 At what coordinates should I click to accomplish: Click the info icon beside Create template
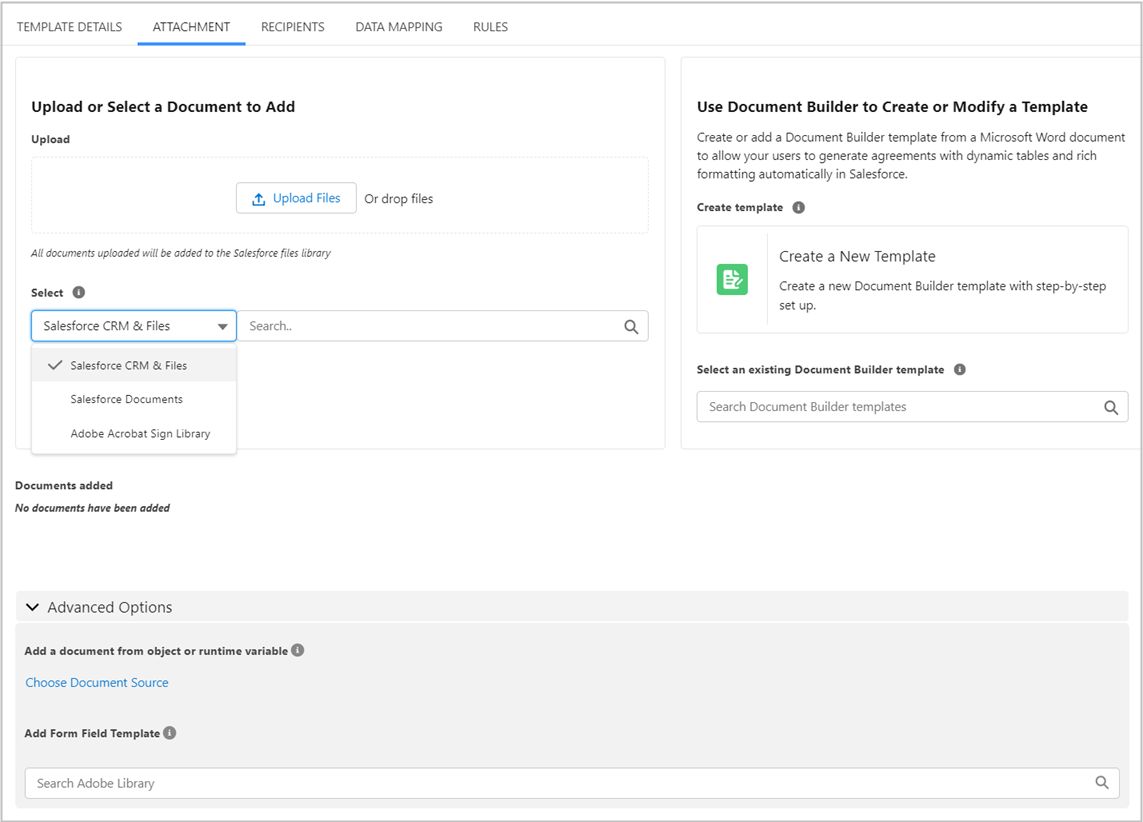click(x=798, y=207)
